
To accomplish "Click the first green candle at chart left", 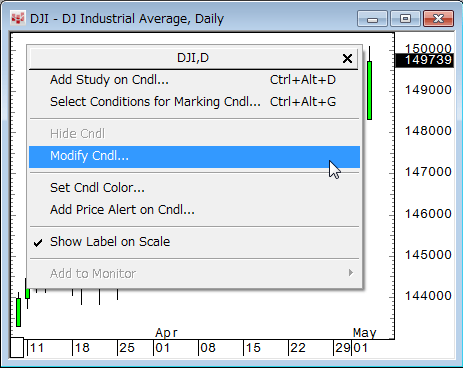I will pyautogui.click(x=19, y=312).
